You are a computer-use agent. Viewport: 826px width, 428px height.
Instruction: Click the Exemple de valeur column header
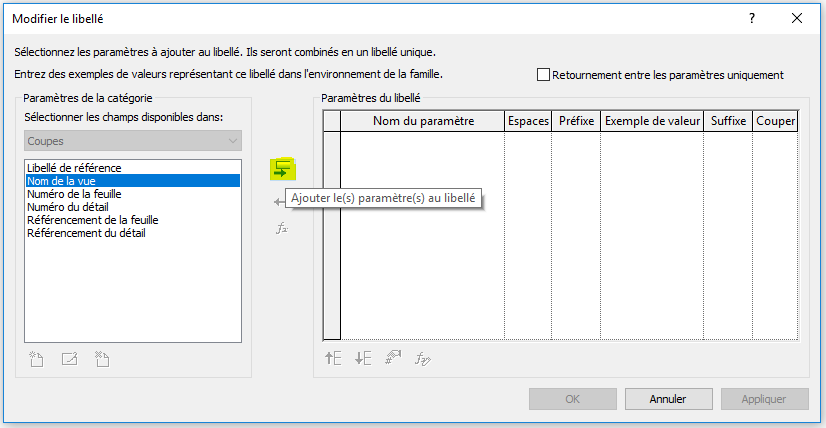[652, 121]
